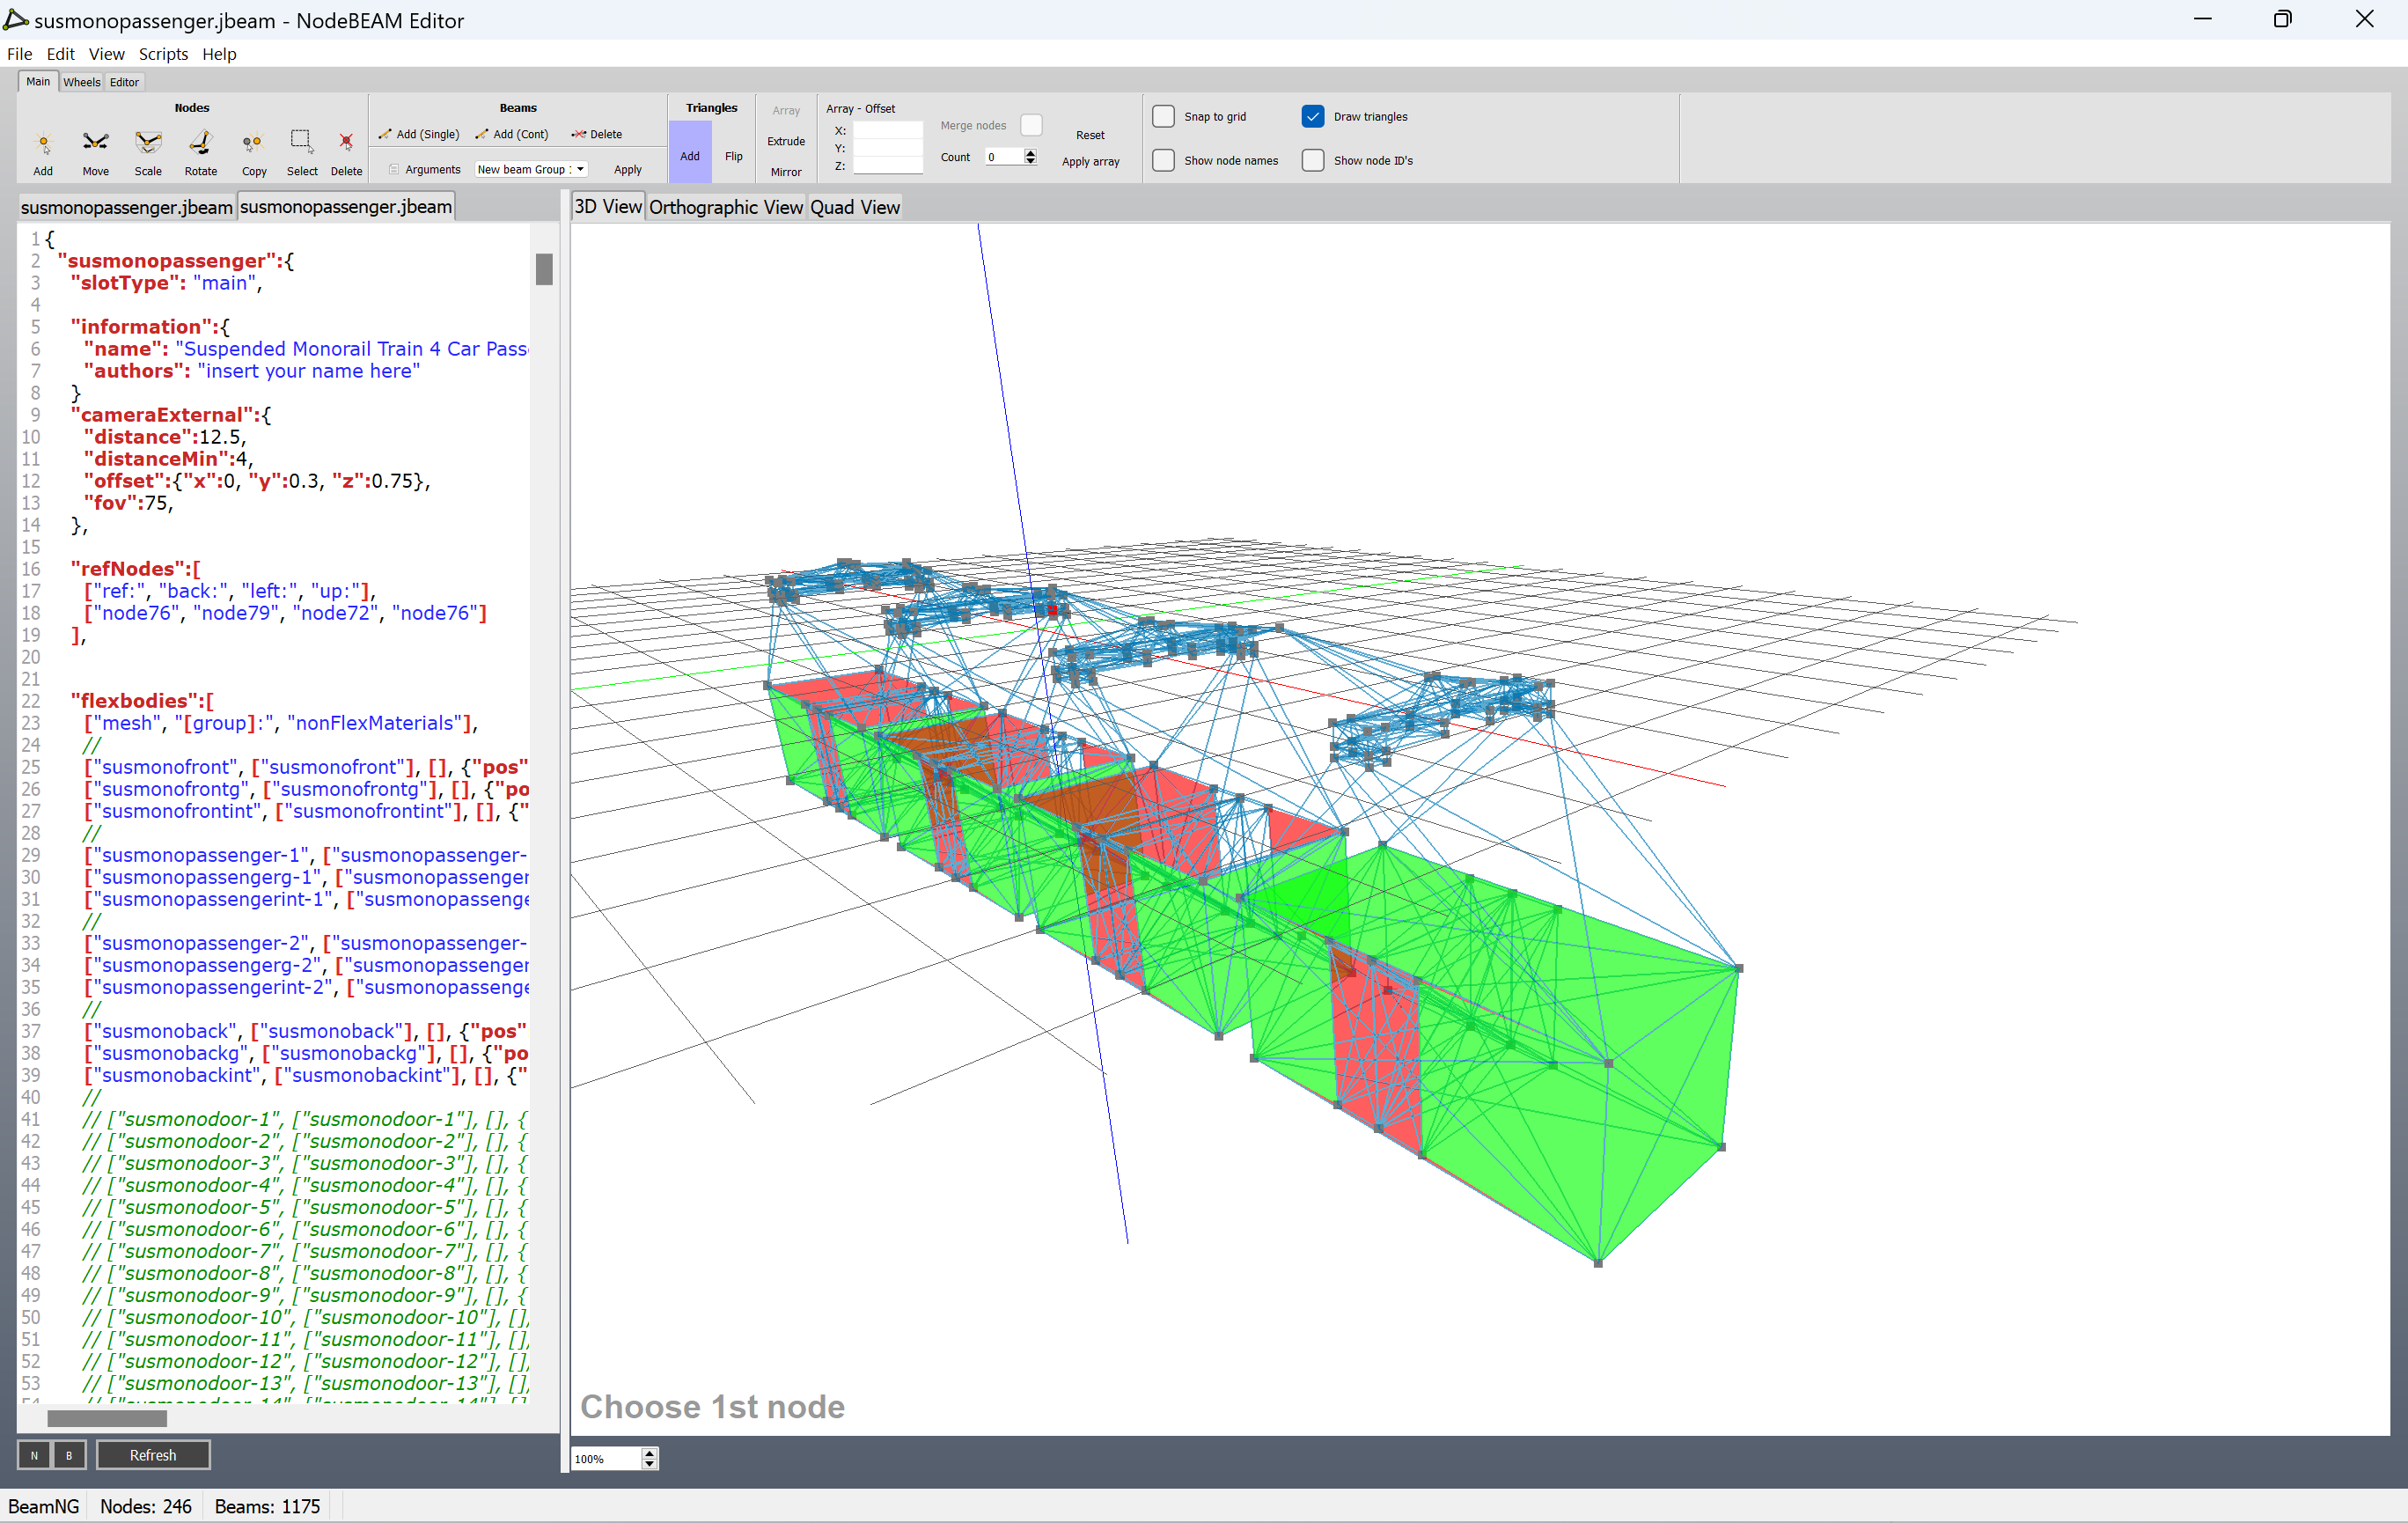
Task: Uncheck Draw triangles option
Action: (1312, 116)
